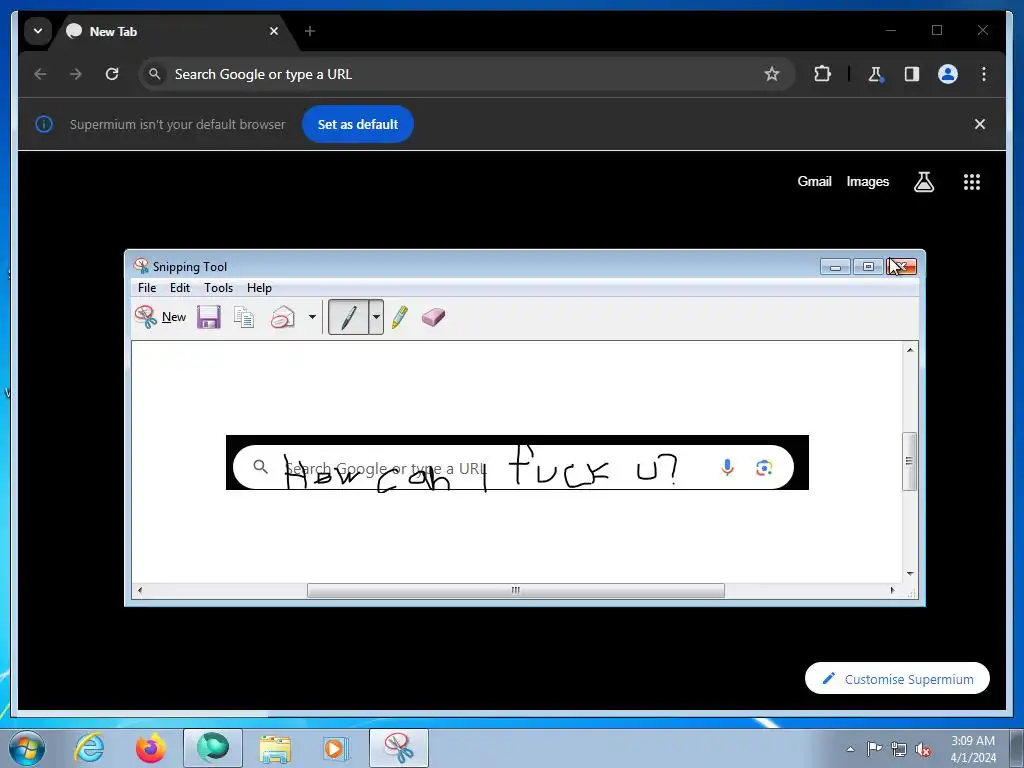Click the search magnifier in address bar
This screenshot has height=768, width=1024.
(x=155, y=74)
